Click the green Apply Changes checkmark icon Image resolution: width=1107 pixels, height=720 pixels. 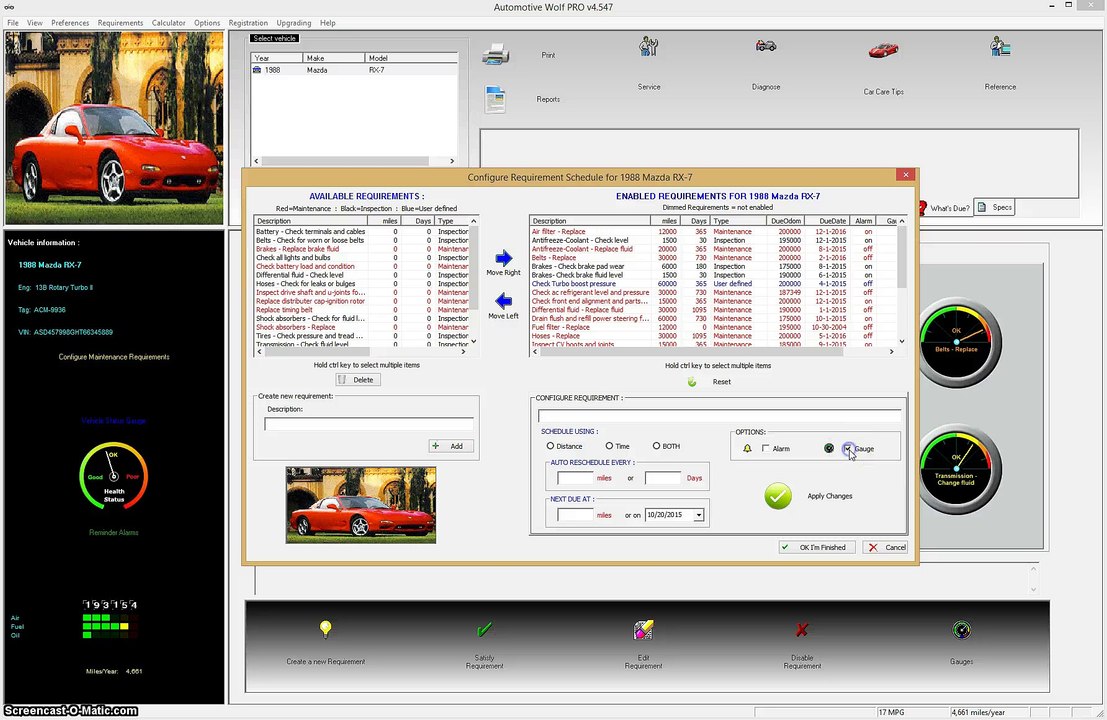pos(777,496)
